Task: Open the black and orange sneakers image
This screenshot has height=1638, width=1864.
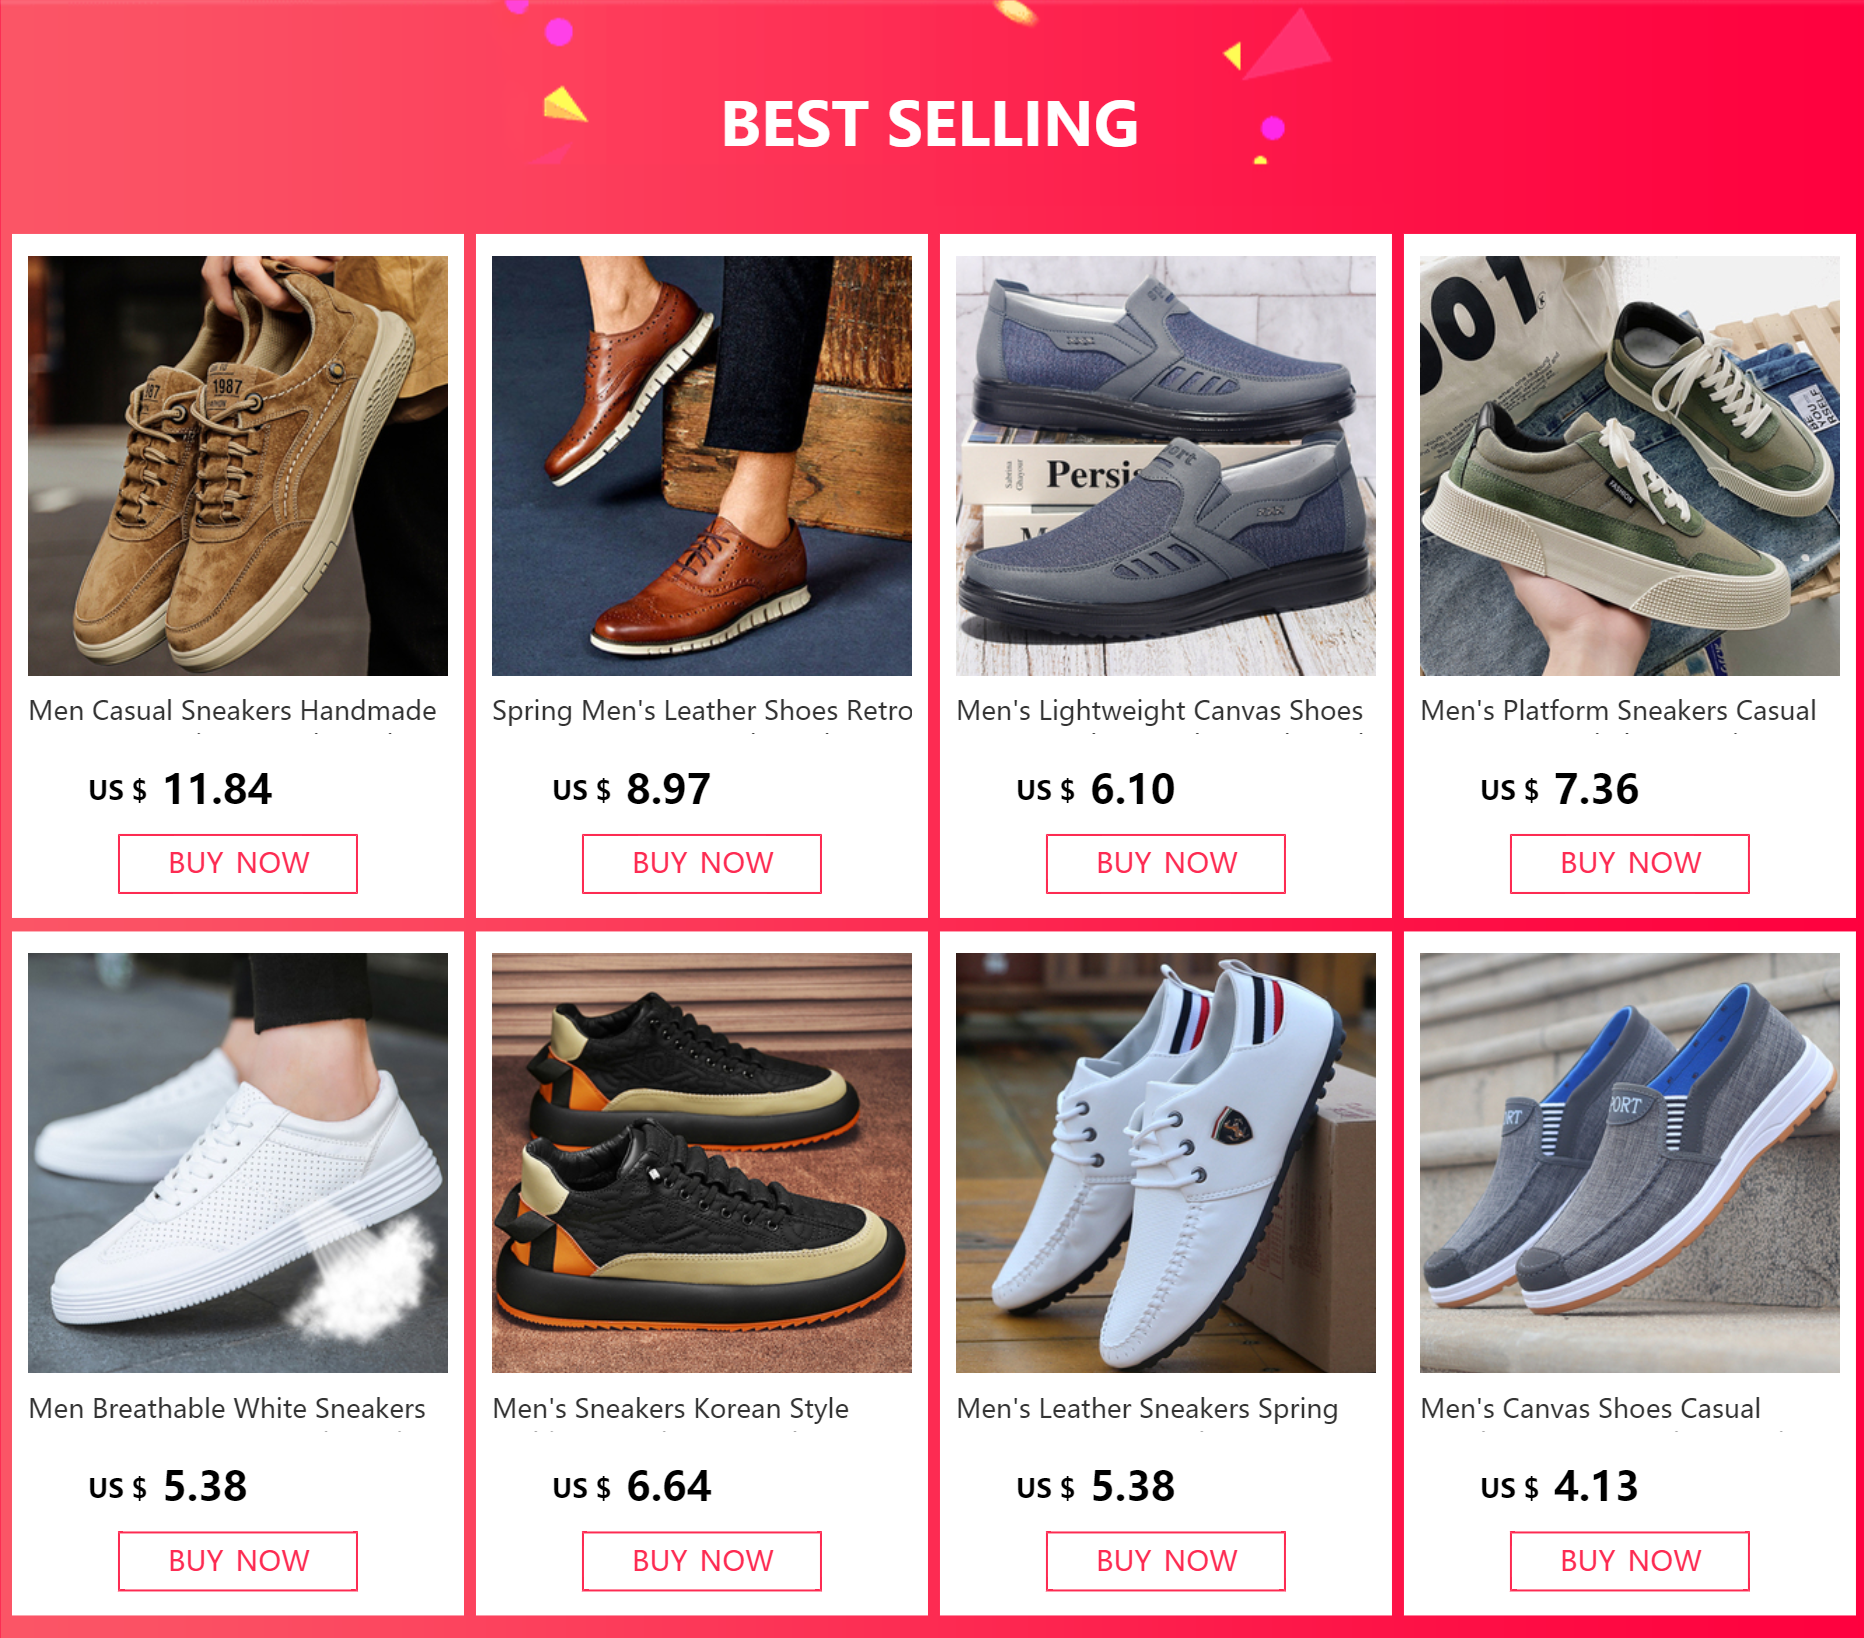Action: 702,1163
